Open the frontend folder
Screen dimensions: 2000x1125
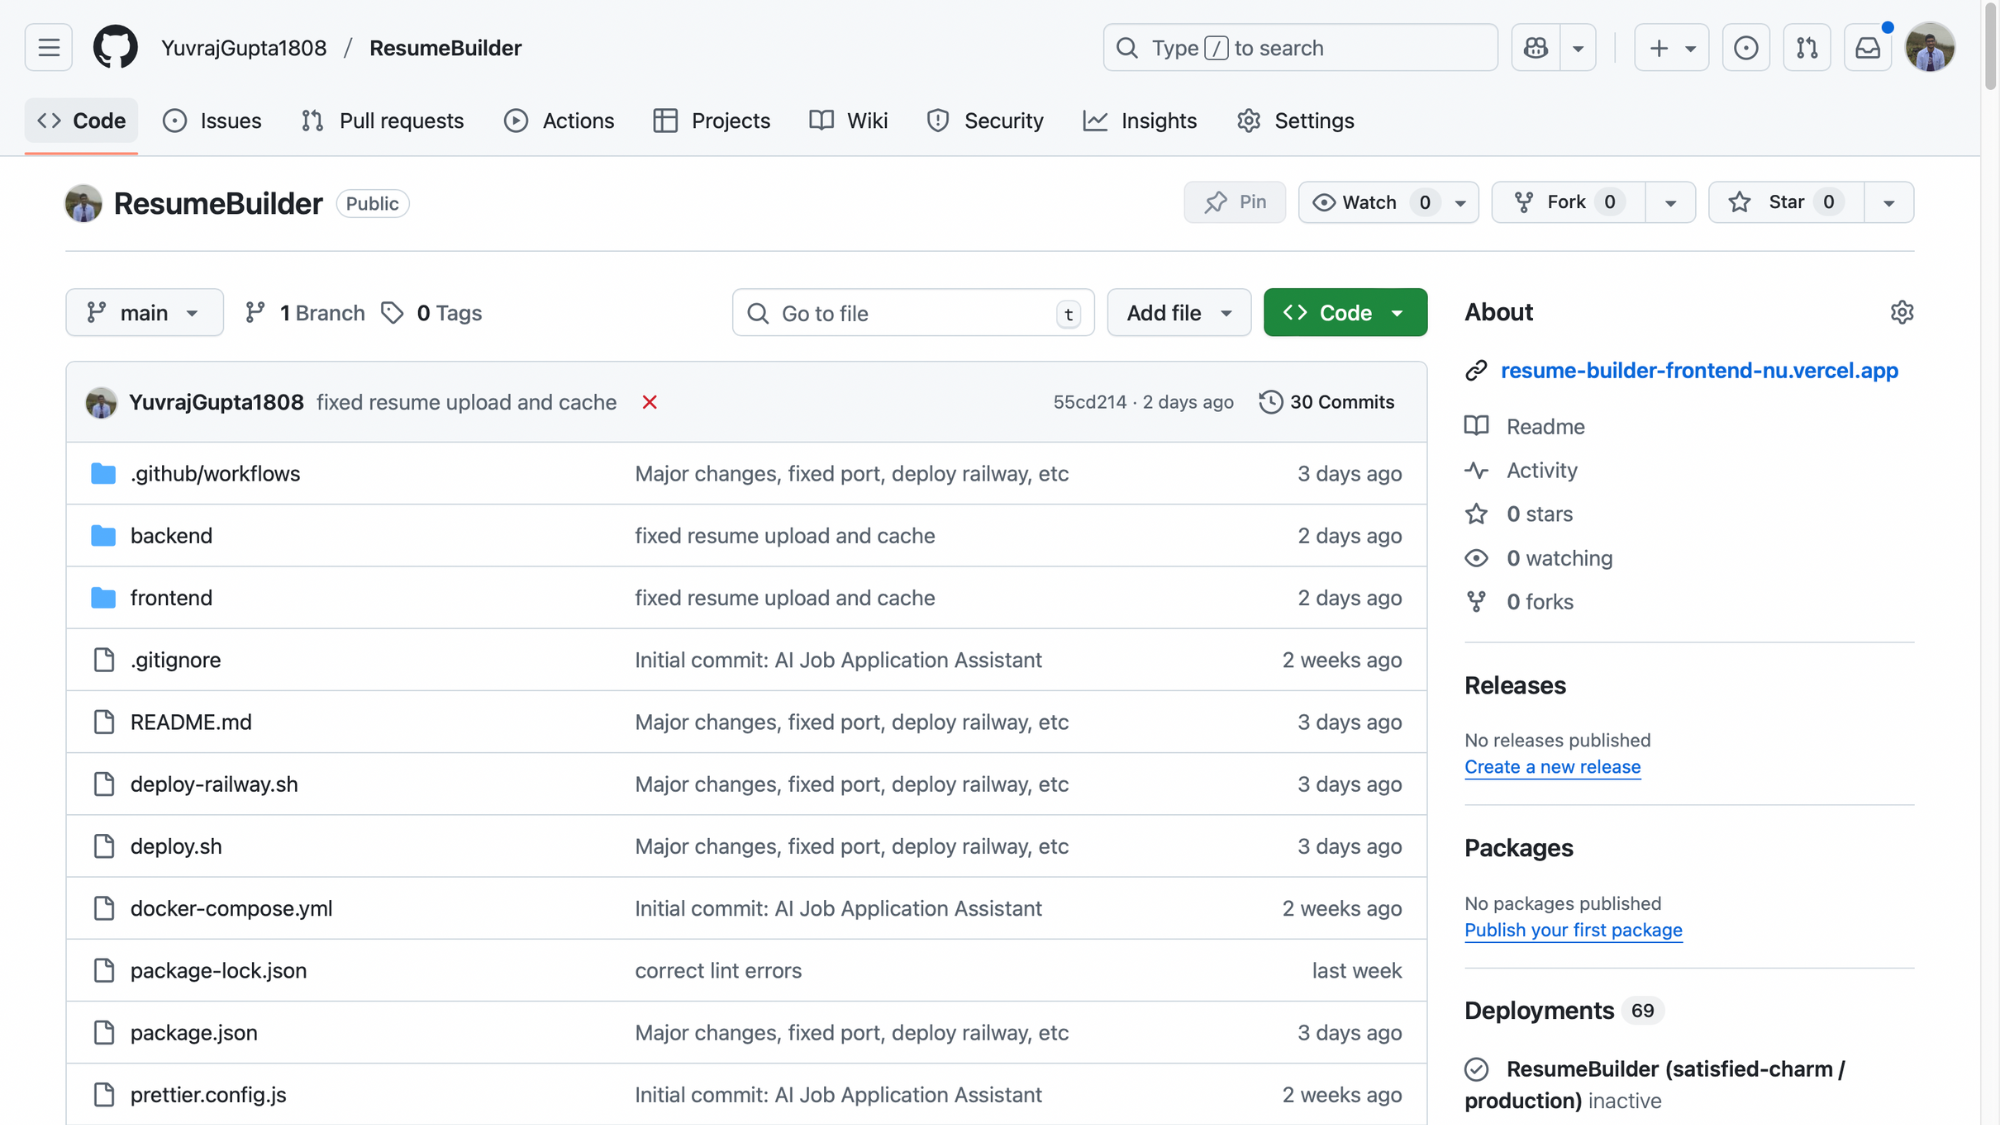click(171, 598)
